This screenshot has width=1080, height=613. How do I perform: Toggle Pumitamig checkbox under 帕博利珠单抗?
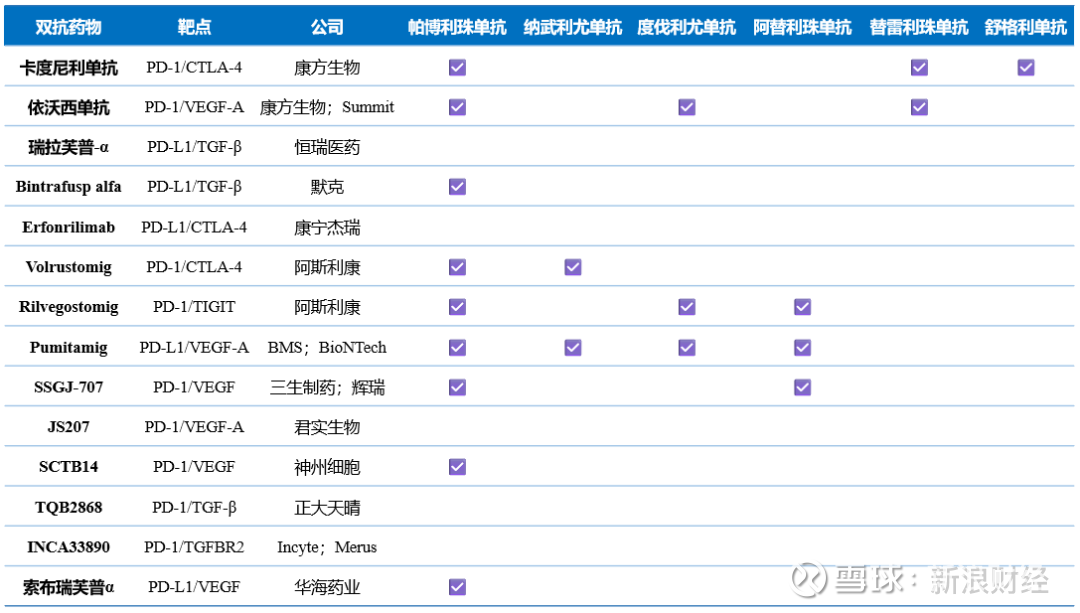pyautogui.click(x=457, y=348)
